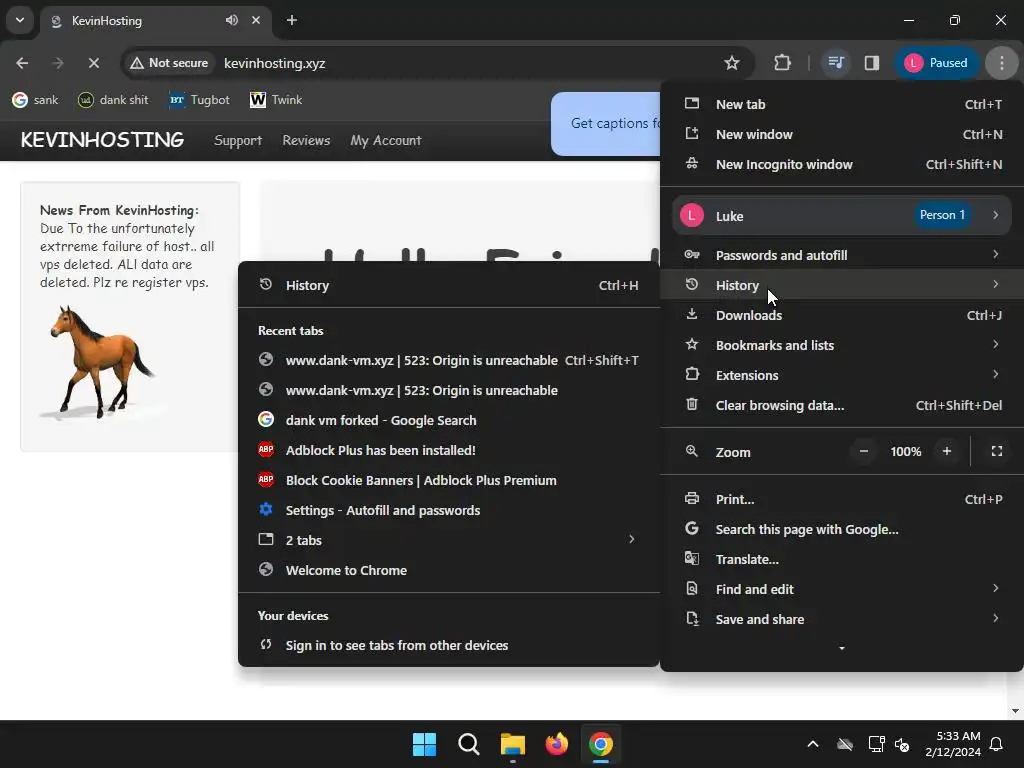1024x768 pixels.
Task: Bookmark this page with the star icon
Action: click(x=731, y=63)
